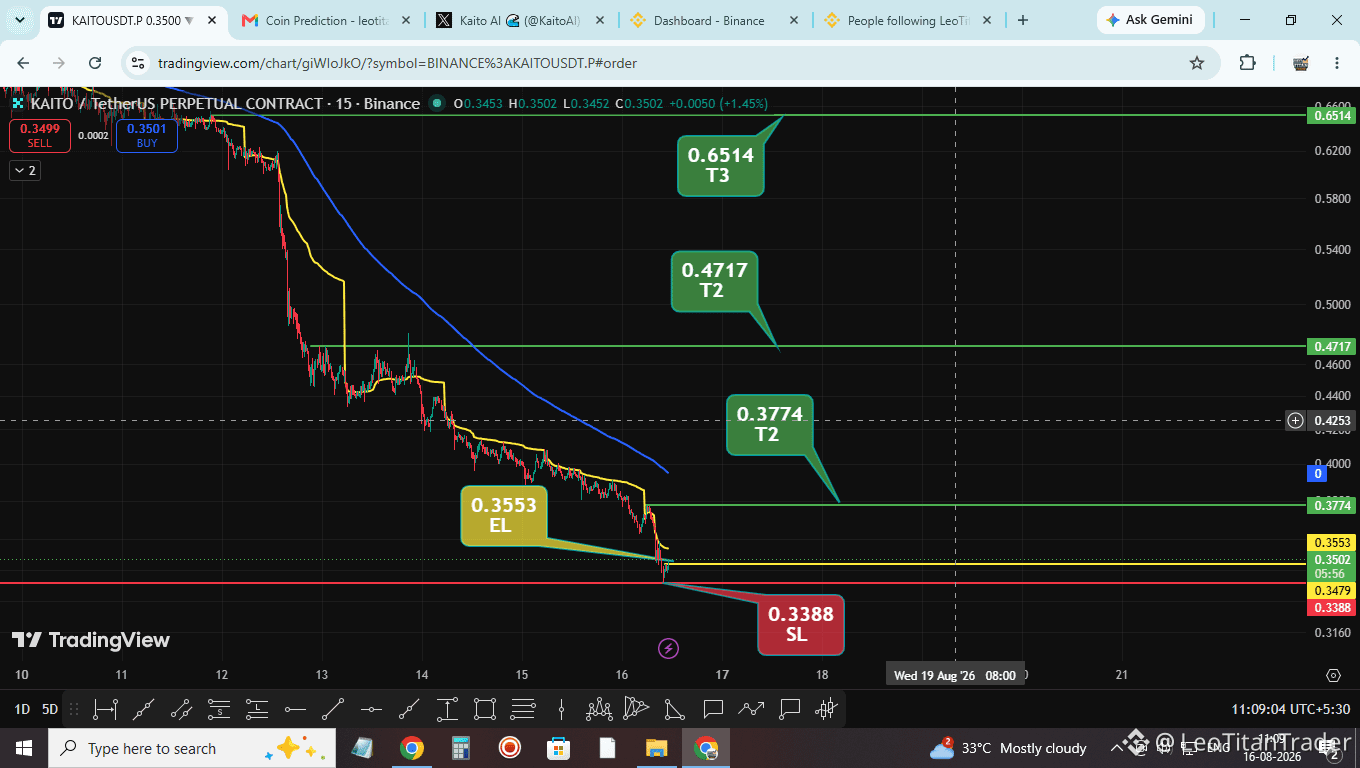
Task: Open Microsoft Store from the taskbar
Action: pyautogui.click(x=558, y=748)
